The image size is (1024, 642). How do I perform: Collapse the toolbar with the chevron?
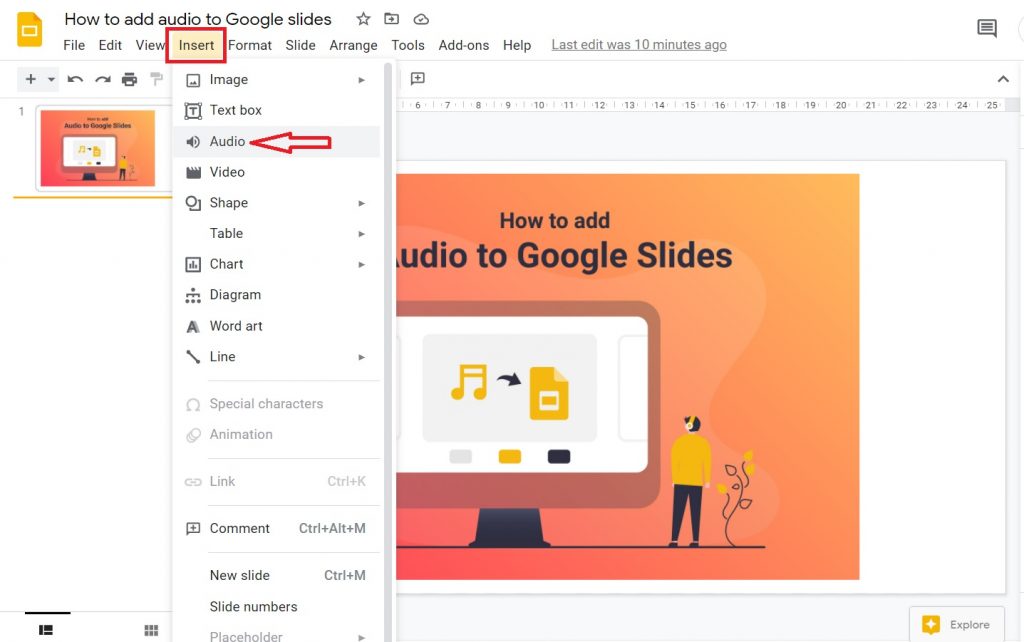pyautogui.click(x=1003, y=78)
